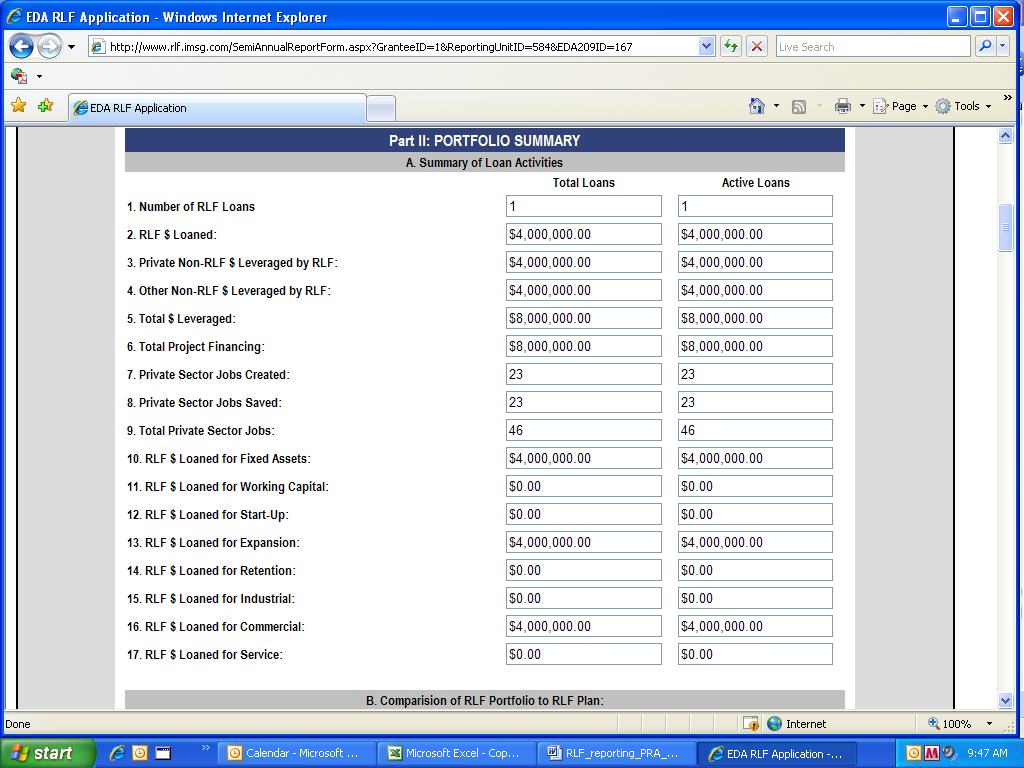Click Total Loans RLF $ Loaned field
Viewport: 1024px width, 768px height.
[583, 234]
